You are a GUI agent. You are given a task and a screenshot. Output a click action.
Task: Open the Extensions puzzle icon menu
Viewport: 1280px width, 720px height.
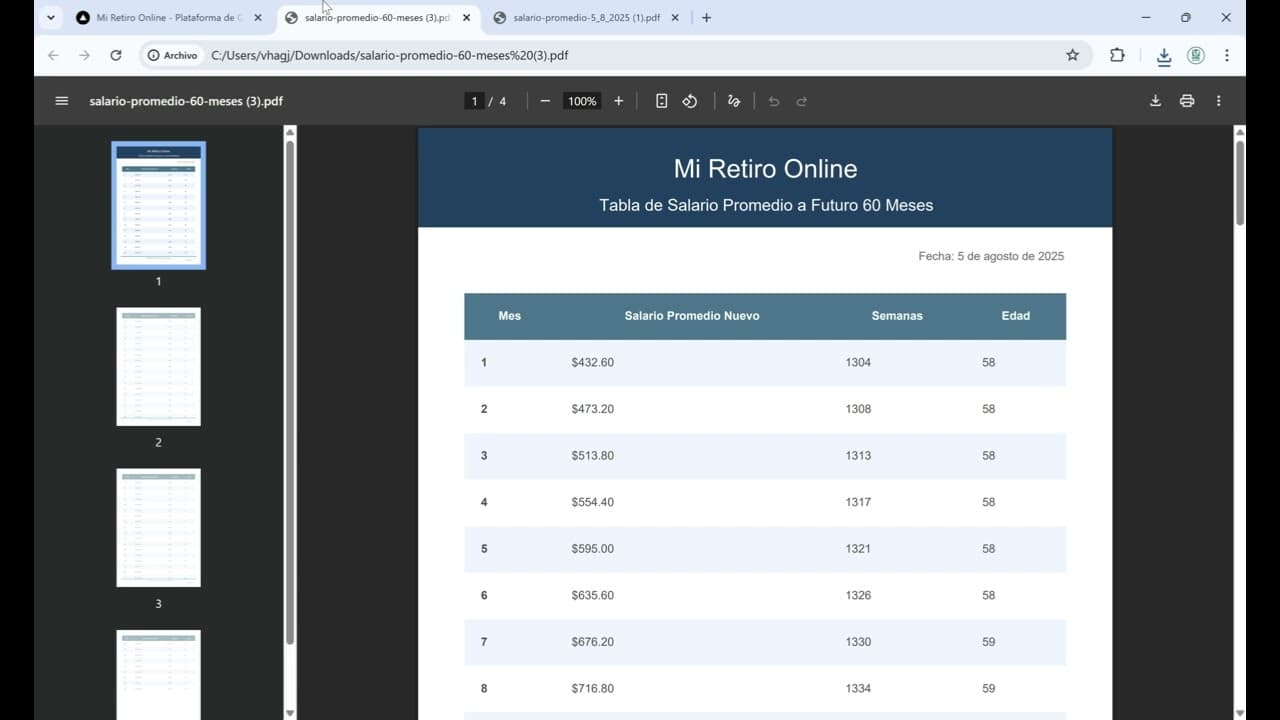point(1117,56)
